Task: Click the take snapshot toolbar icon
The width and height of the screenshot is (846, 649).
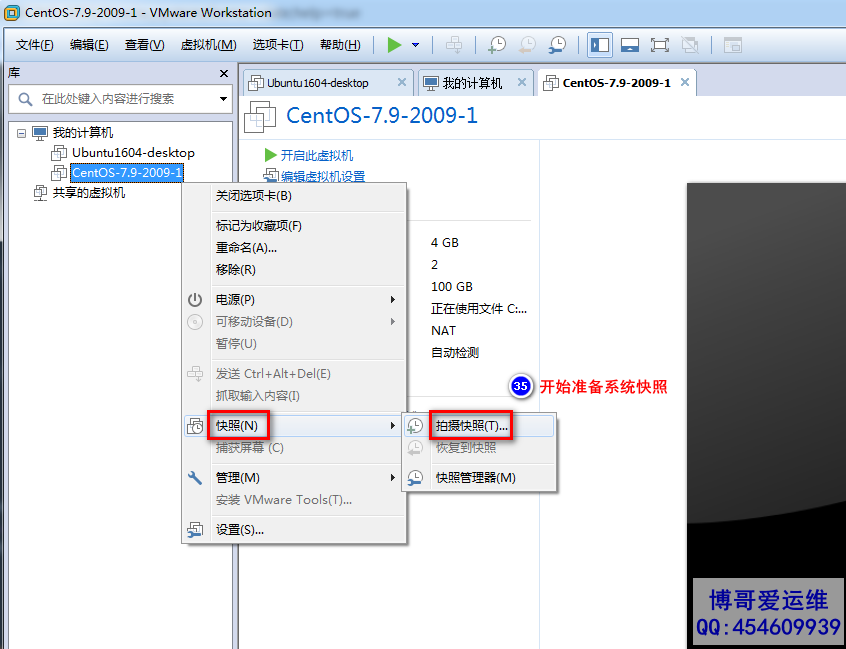Action: 497,45
